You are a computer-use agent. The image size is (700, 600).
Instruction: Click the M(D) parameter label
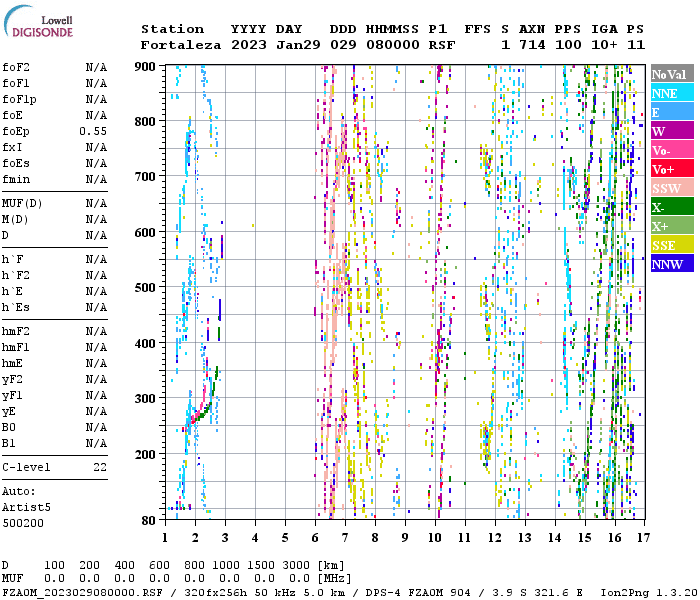[15, 220]
